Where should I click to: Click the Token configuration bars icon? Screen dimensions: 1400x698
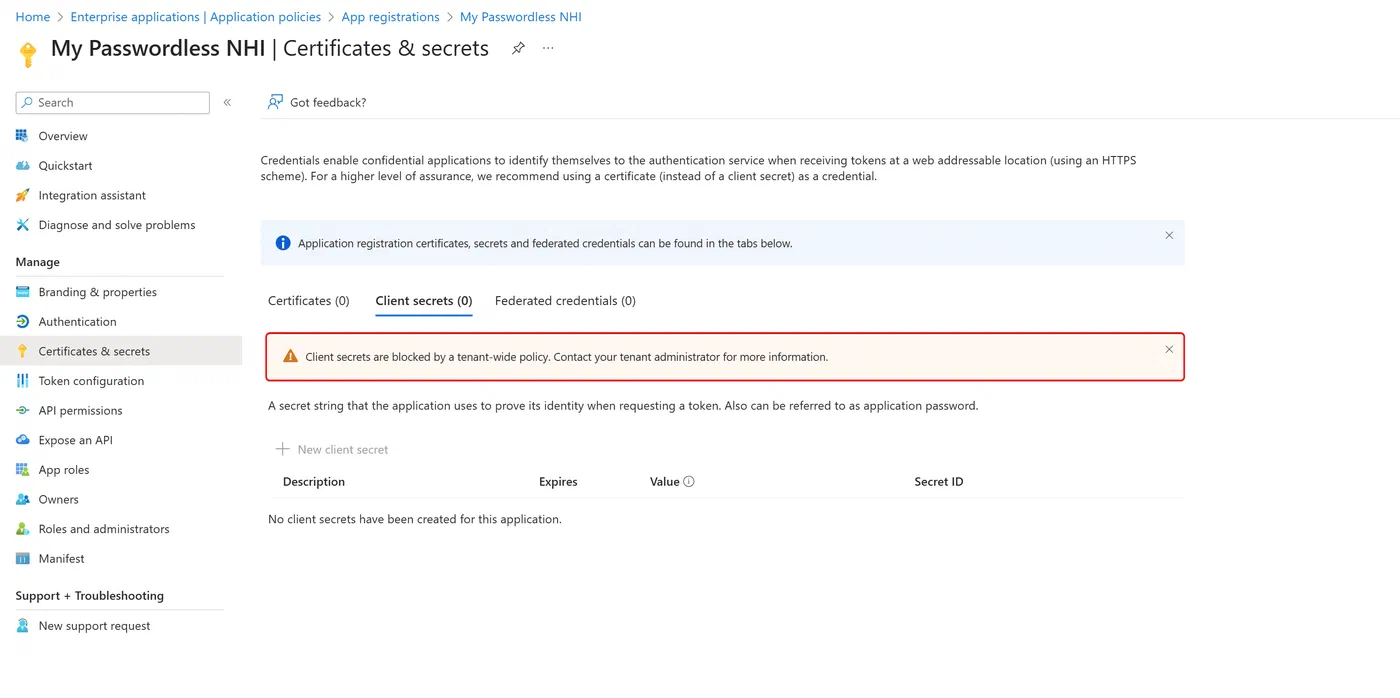tap(22, 381)
